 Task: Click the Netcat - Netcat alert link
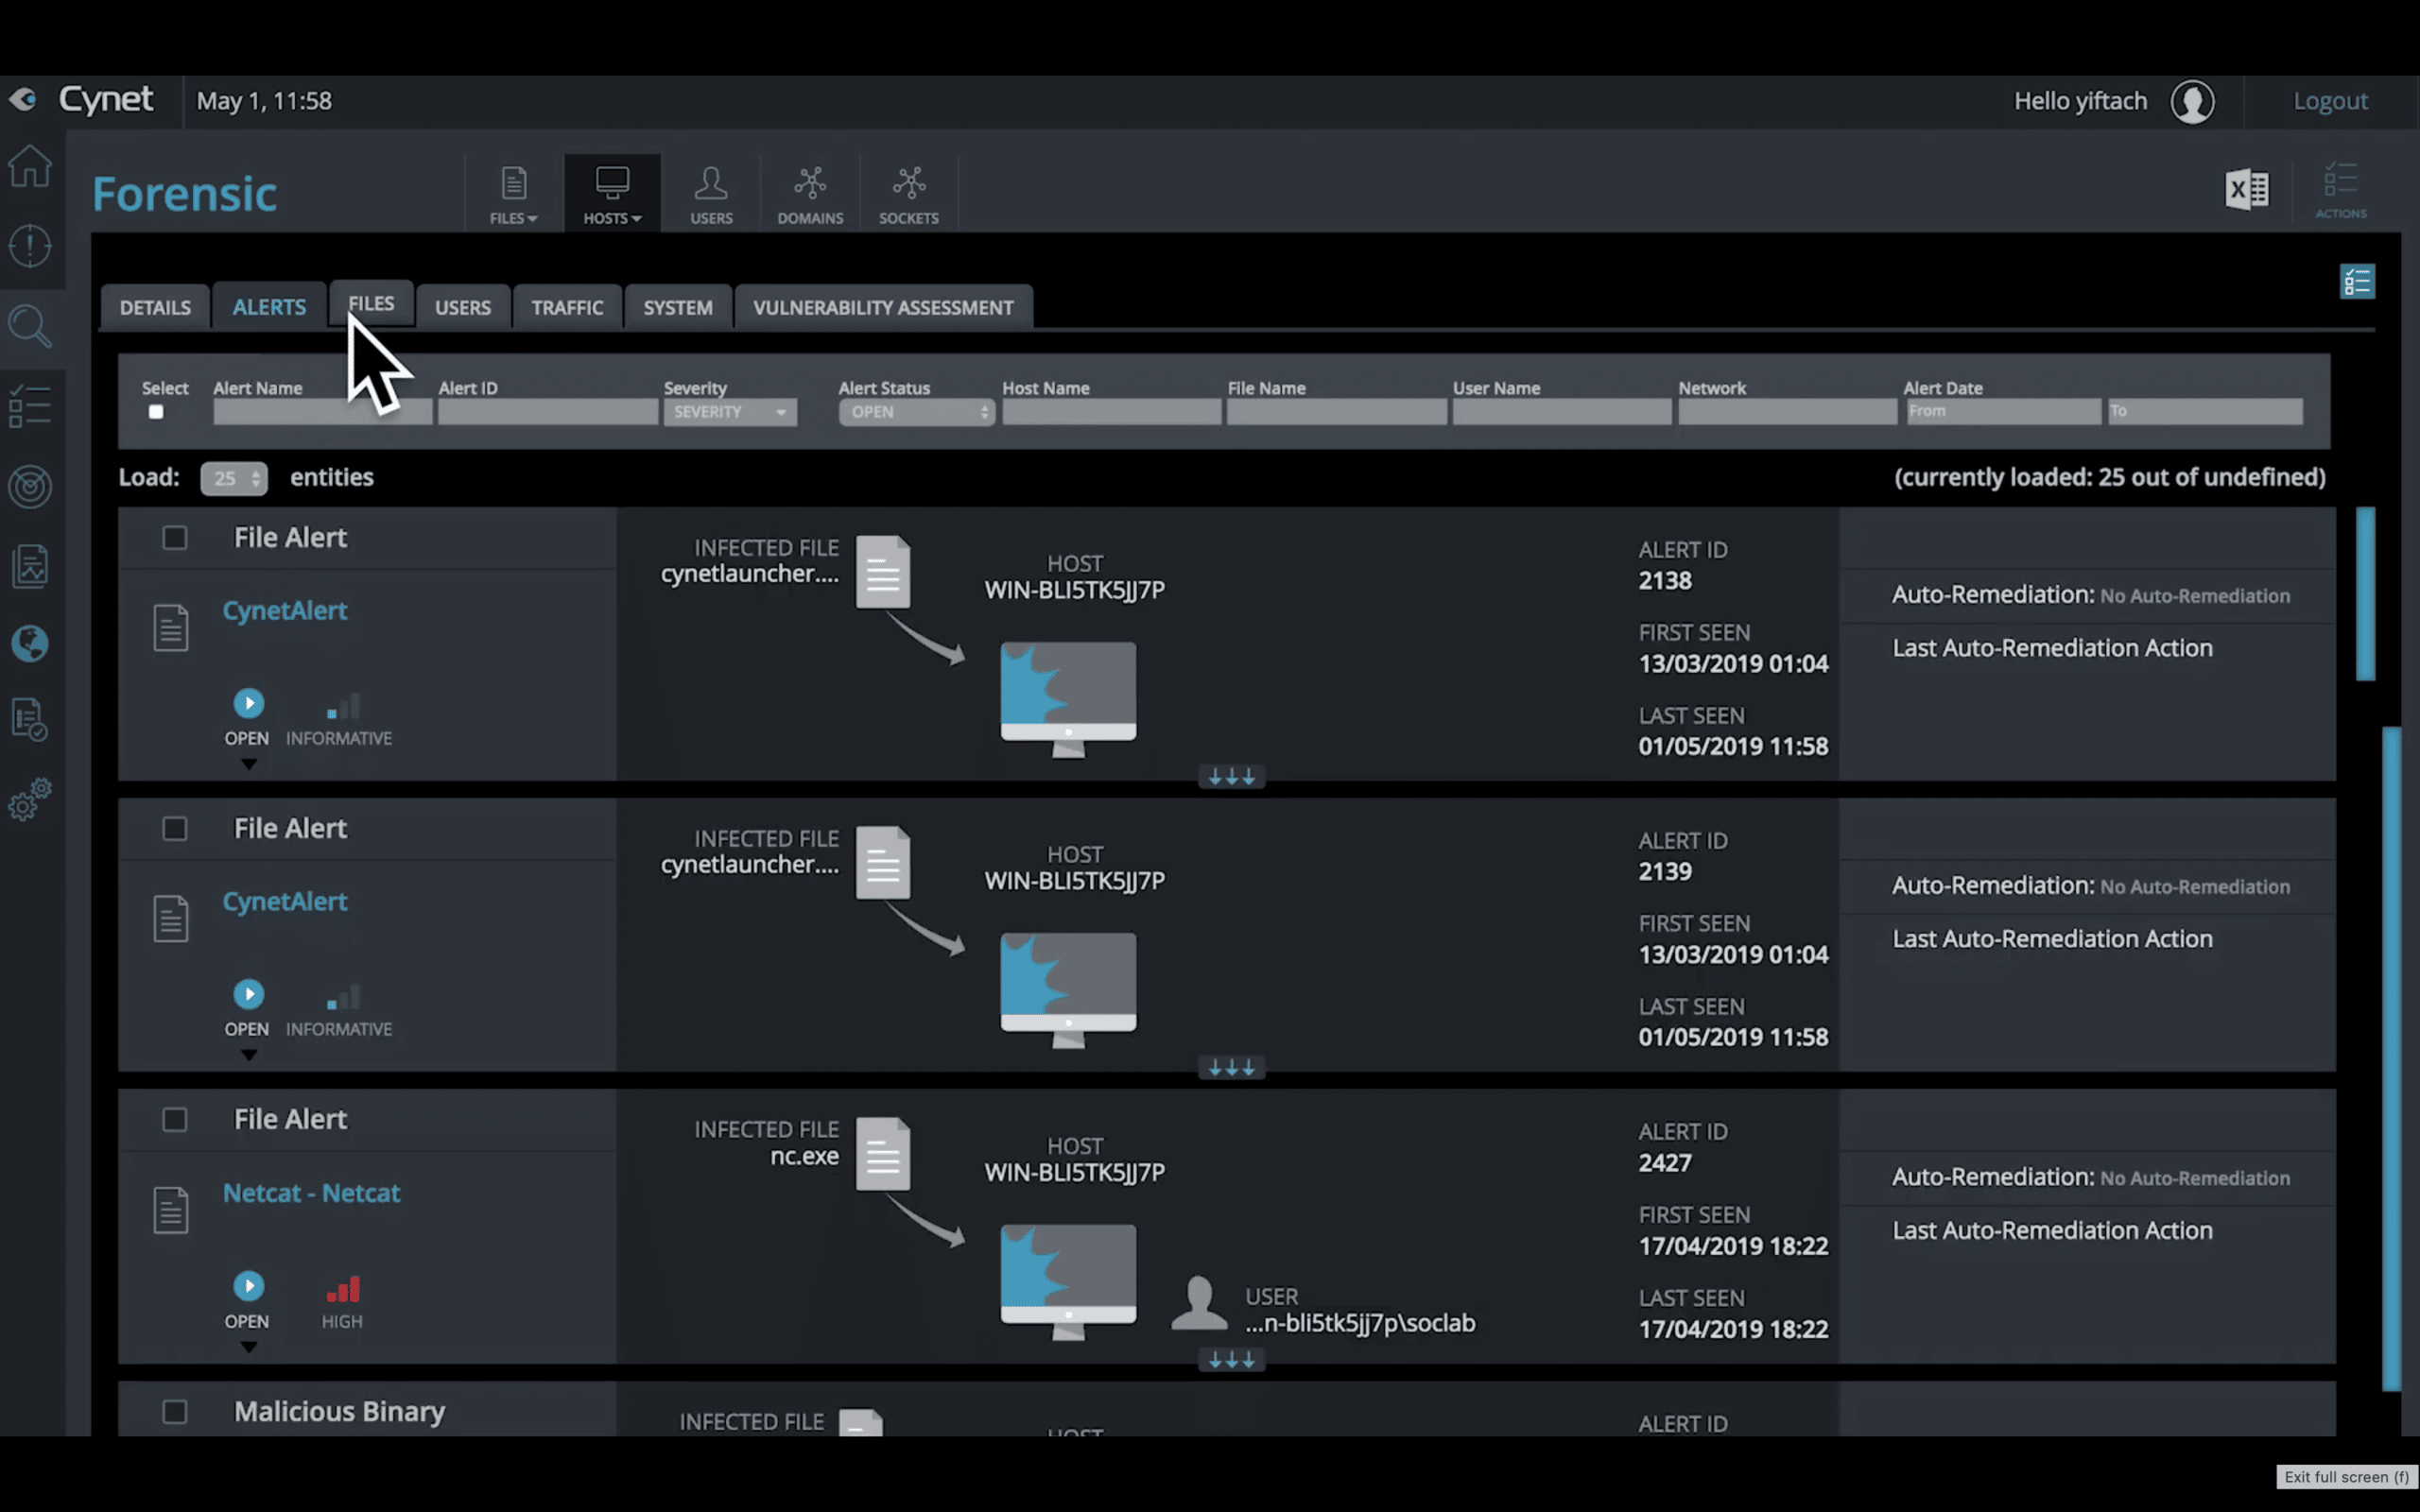coord(310,1192)
